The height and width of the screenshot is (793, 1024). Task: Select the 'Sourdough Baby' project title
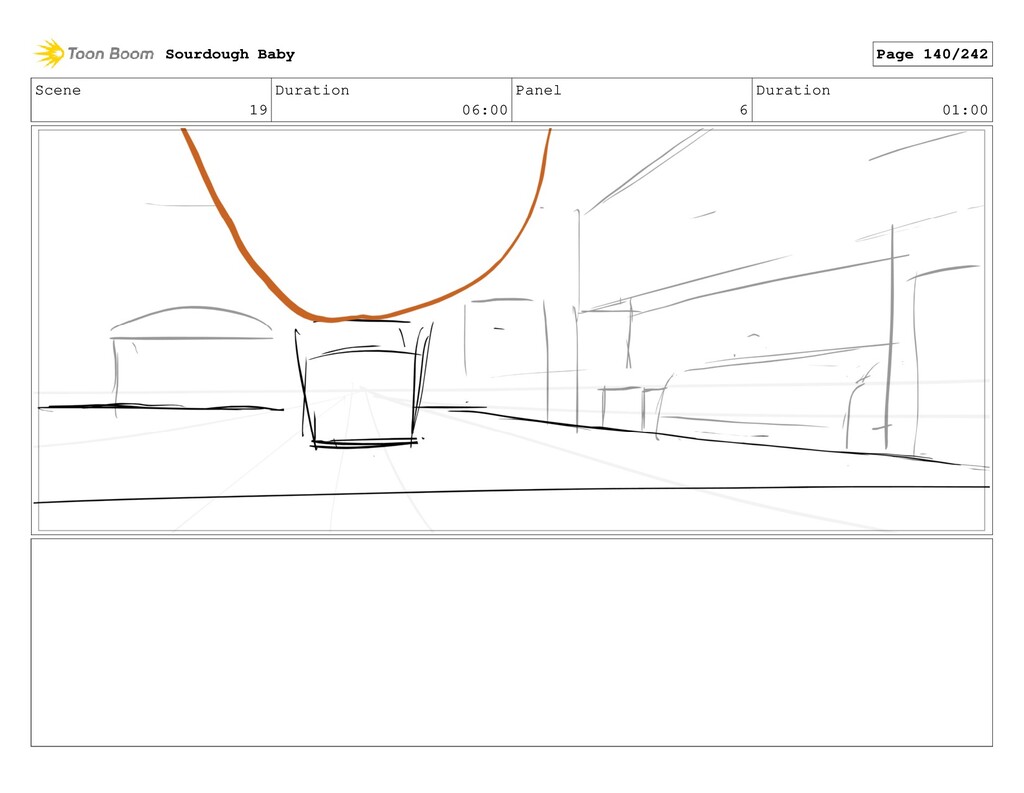230,54
